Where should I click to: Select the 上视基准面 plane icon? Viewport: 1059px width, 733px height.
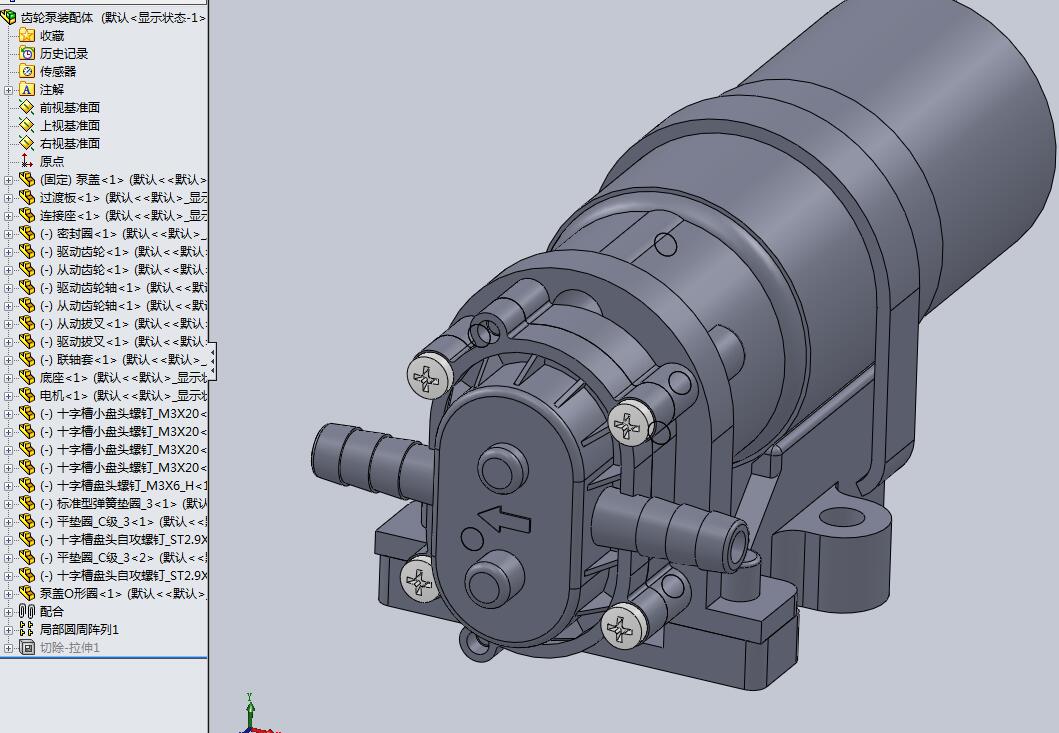[x=26, y=125]
